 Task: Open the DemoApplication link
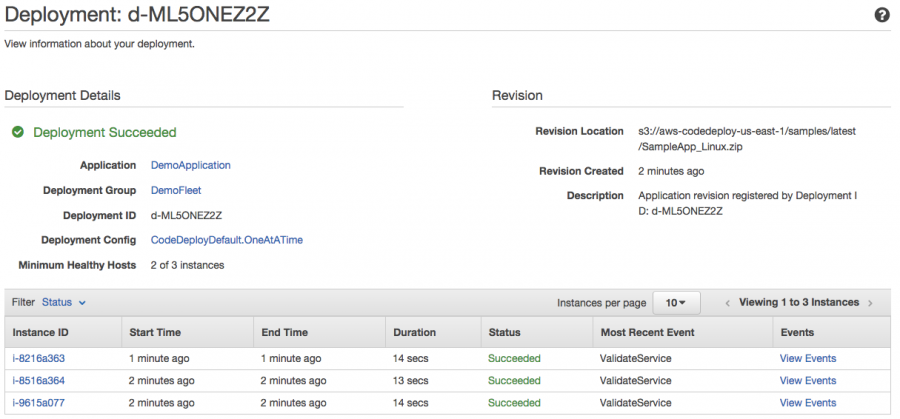coord(191,165)
